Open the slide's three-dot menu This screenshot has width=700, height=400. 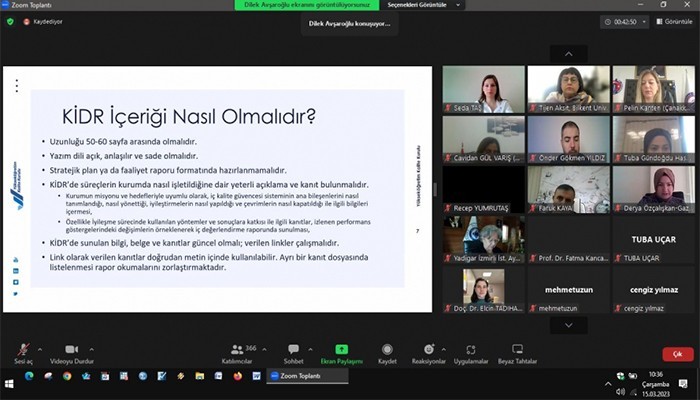point(16,86)
